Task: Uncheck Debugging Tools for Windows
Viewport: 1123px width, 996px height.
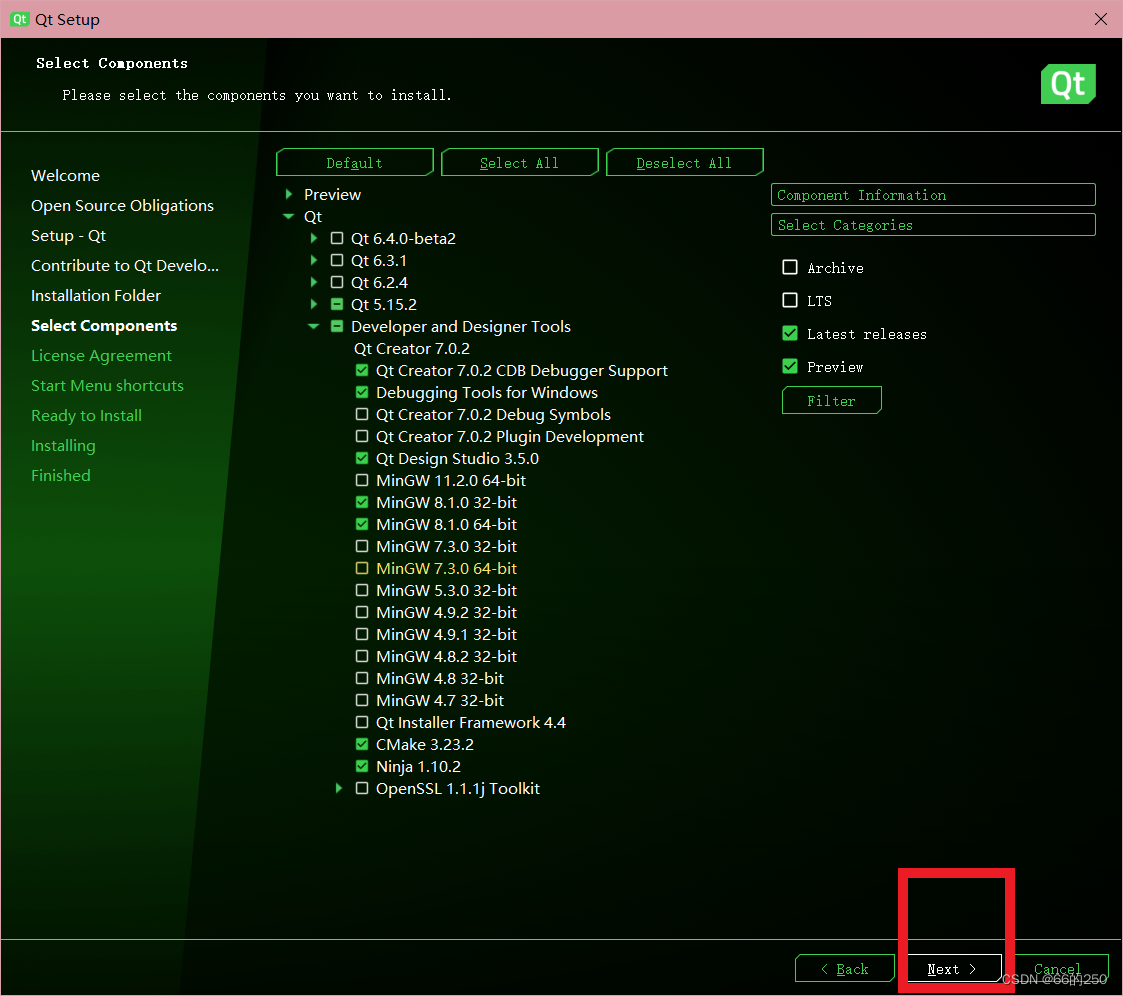Action: 362,392
